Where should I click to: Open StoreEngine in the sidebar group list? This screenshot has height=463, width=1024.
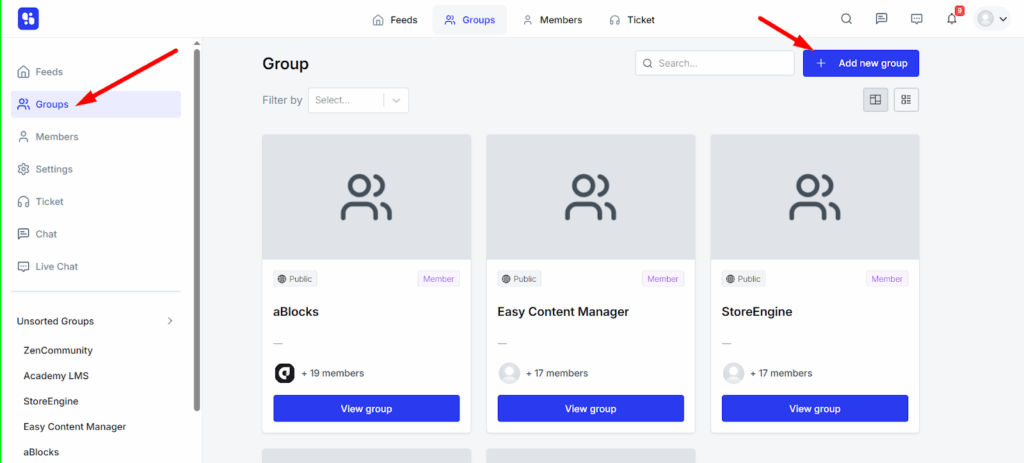pyautogui.click(x=51, y=401)
